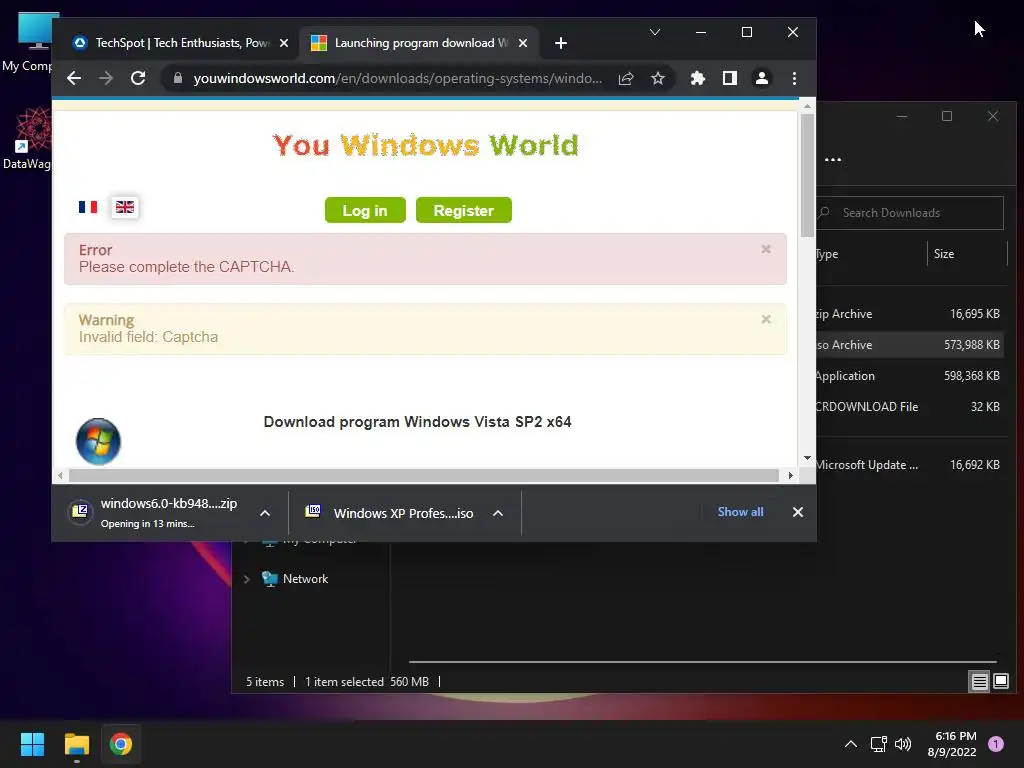Open the volume speaker tray icon

[x=903, y=744]
